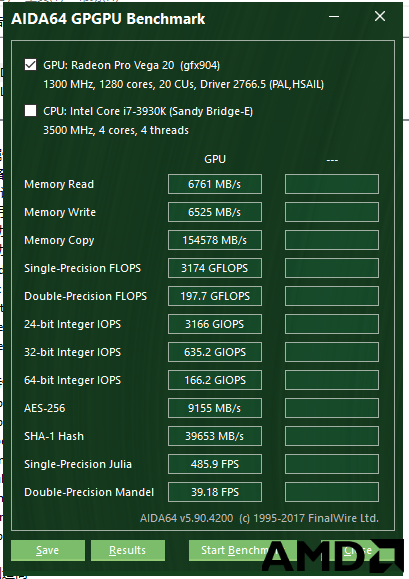Minimize the AIDA64 GPGPU Benchmark window
Viewport: 409px width, 579px height.
tap(334, 17)
